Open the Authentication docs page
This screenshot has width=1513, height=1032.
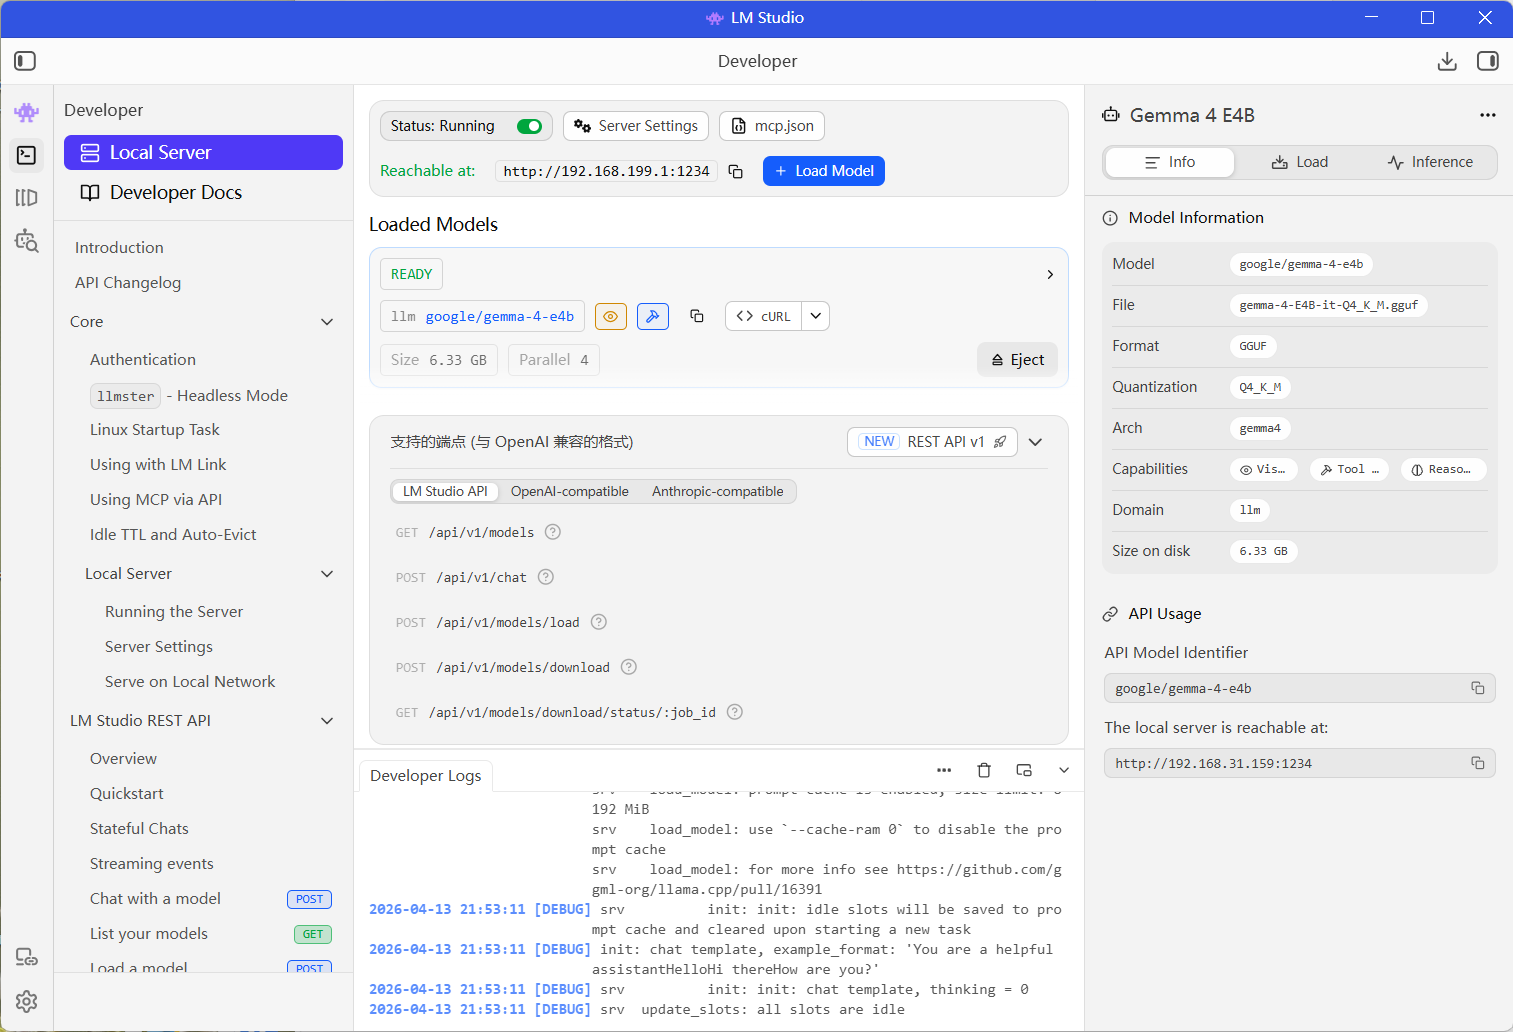click(x=143, y=360)
